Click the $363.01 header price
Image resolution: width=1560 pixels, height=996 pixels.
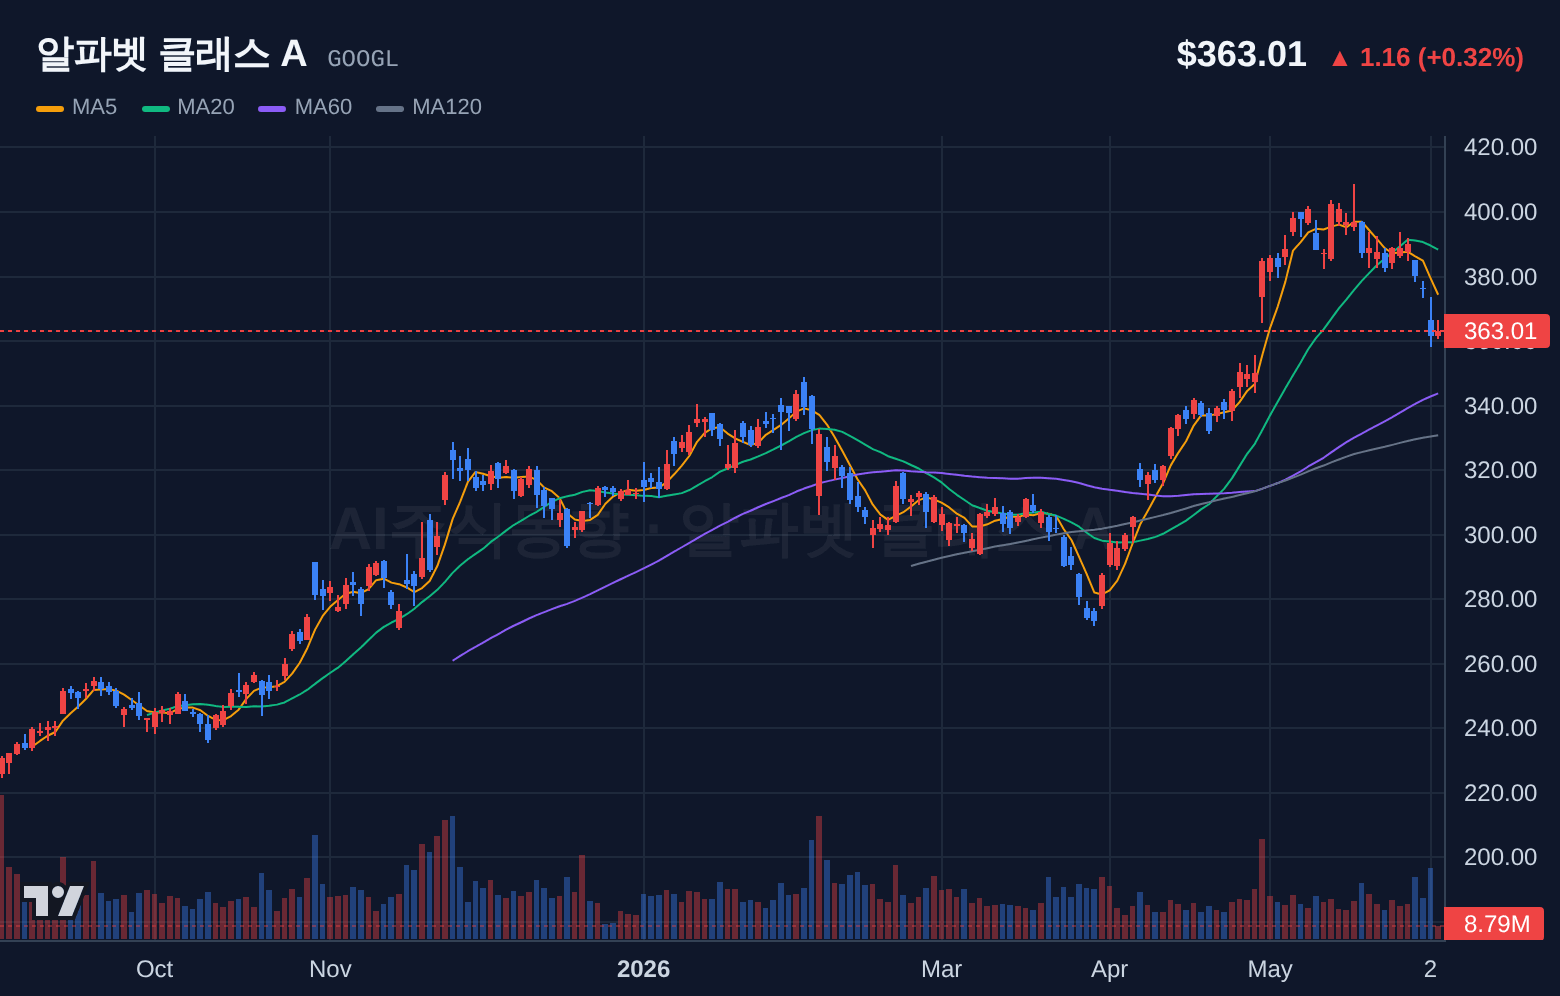click(x=1241, y=54)
